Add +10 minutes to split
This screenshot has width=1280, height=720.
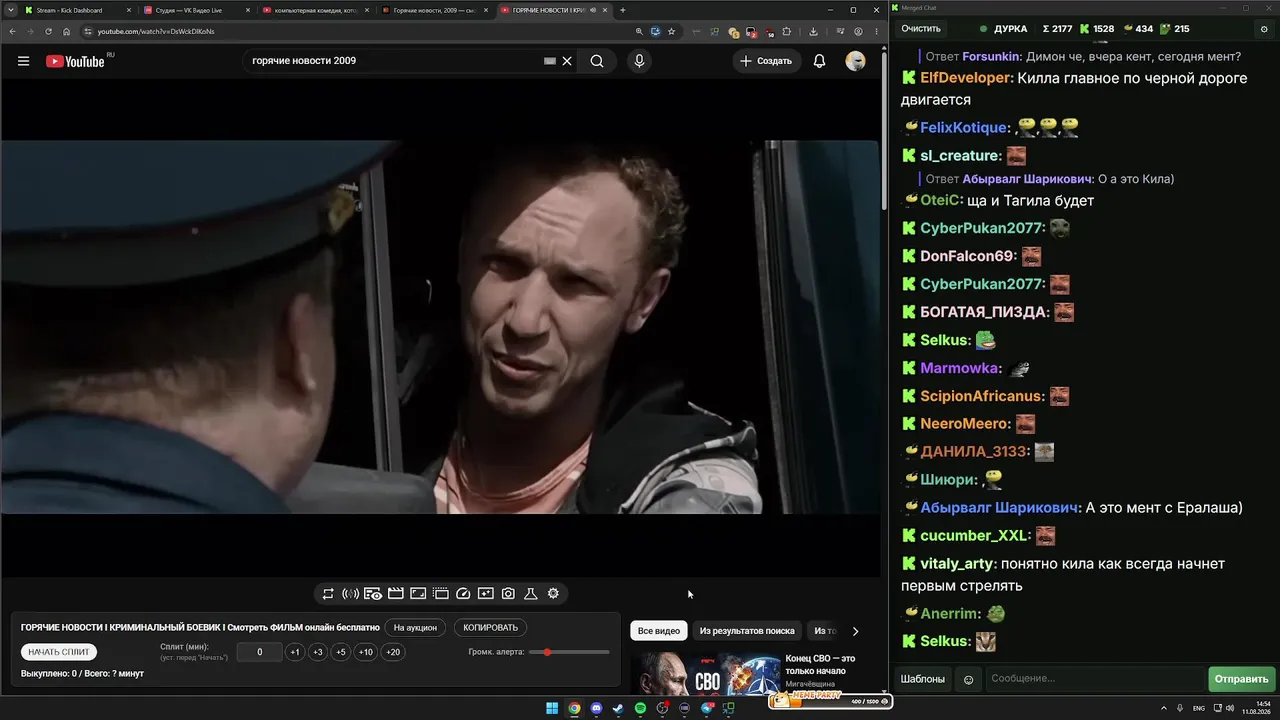pos(366,652)
